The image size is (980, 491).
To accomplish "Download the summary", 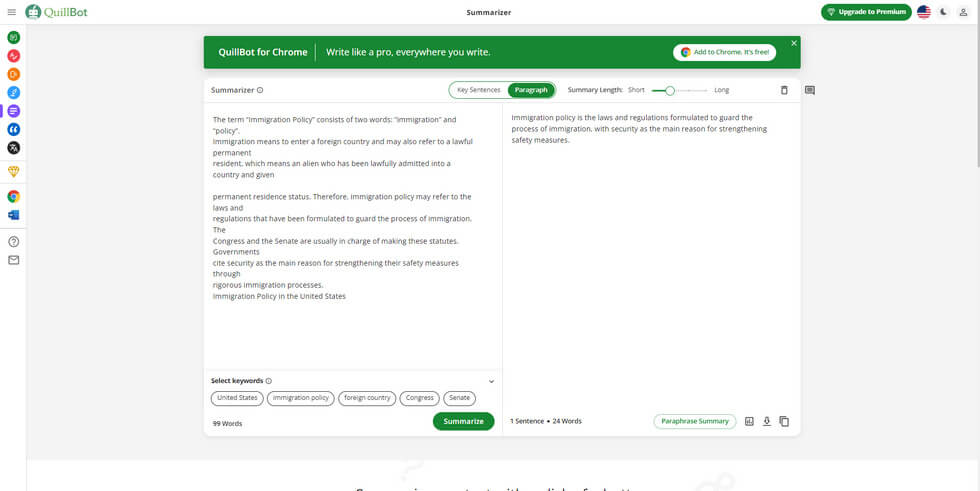I will pyautogui.click(x=767, y=421).
